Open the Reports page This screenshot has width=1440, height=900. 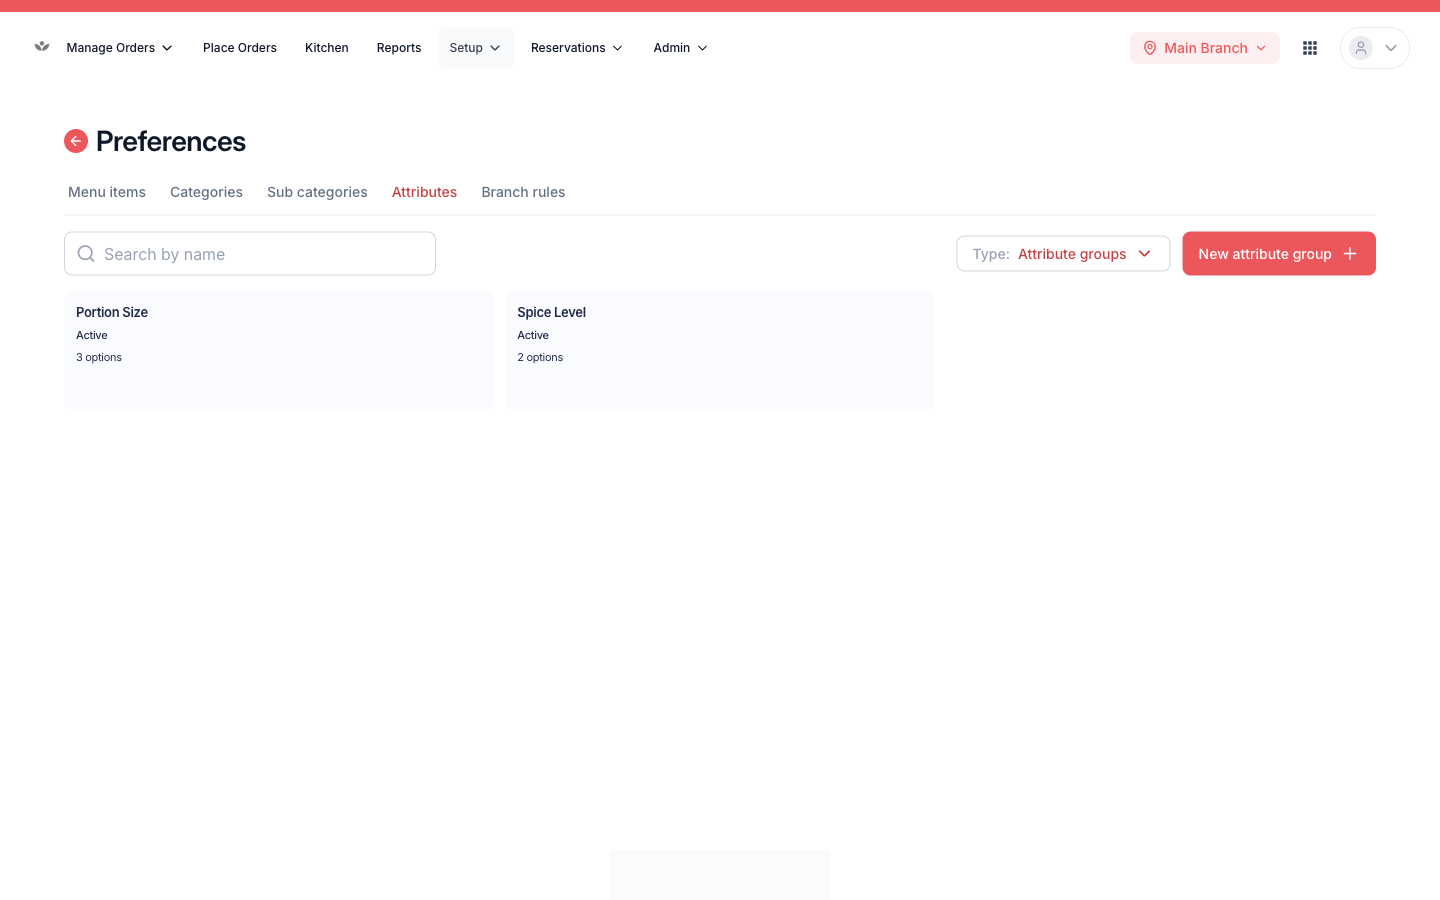pos(399,48)
